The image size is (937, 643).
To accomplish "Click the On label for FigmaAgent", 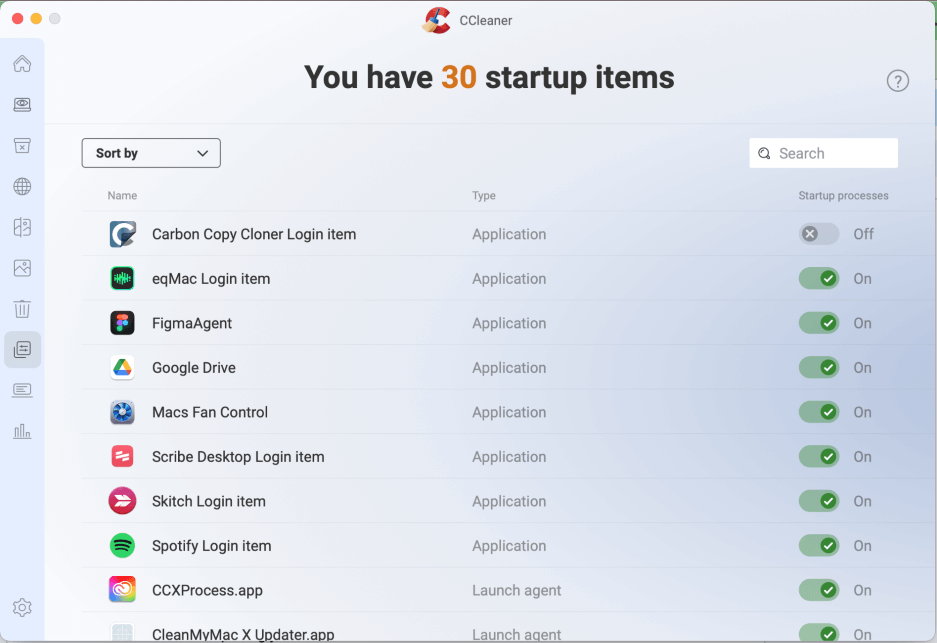I will 862,323.
